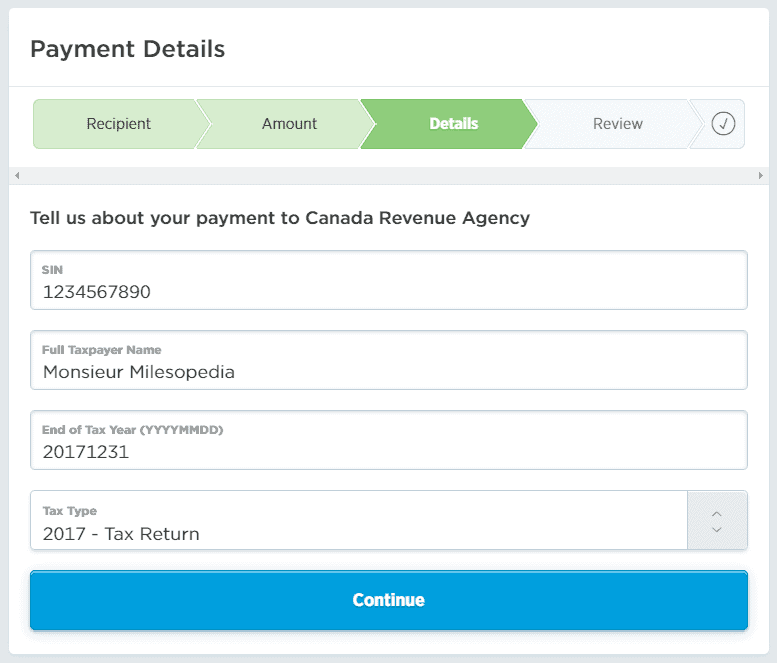Return to the Amount step
Viewport: 777px width, 663px height.
tap(289, 124)
